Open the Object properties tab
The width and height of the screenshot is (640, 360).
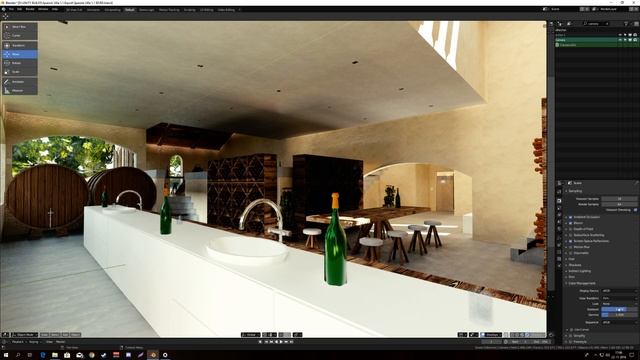[559, 238]
